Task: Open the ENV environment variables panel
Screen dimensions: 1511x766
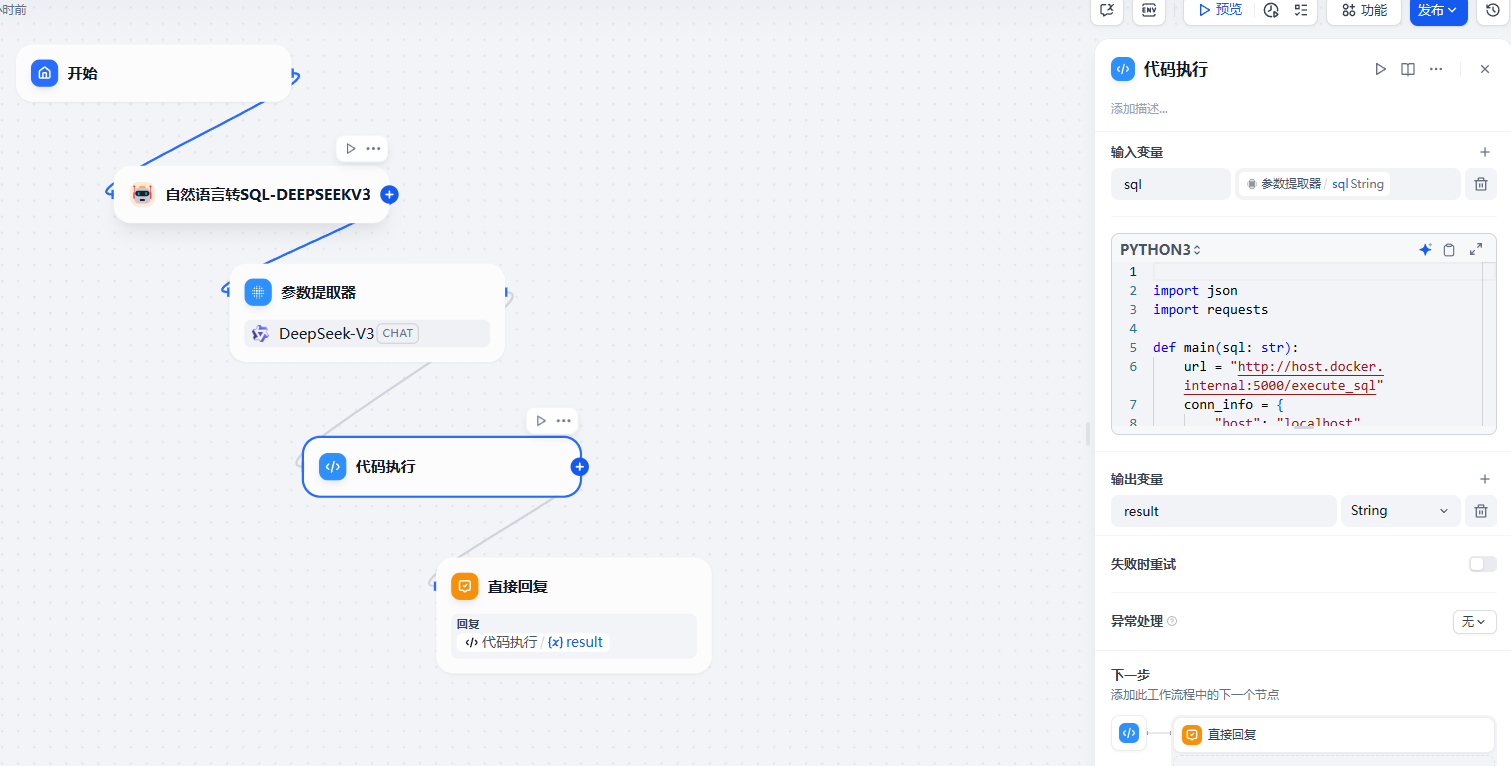Action: pyautogui.click(x=1149, y=10)
